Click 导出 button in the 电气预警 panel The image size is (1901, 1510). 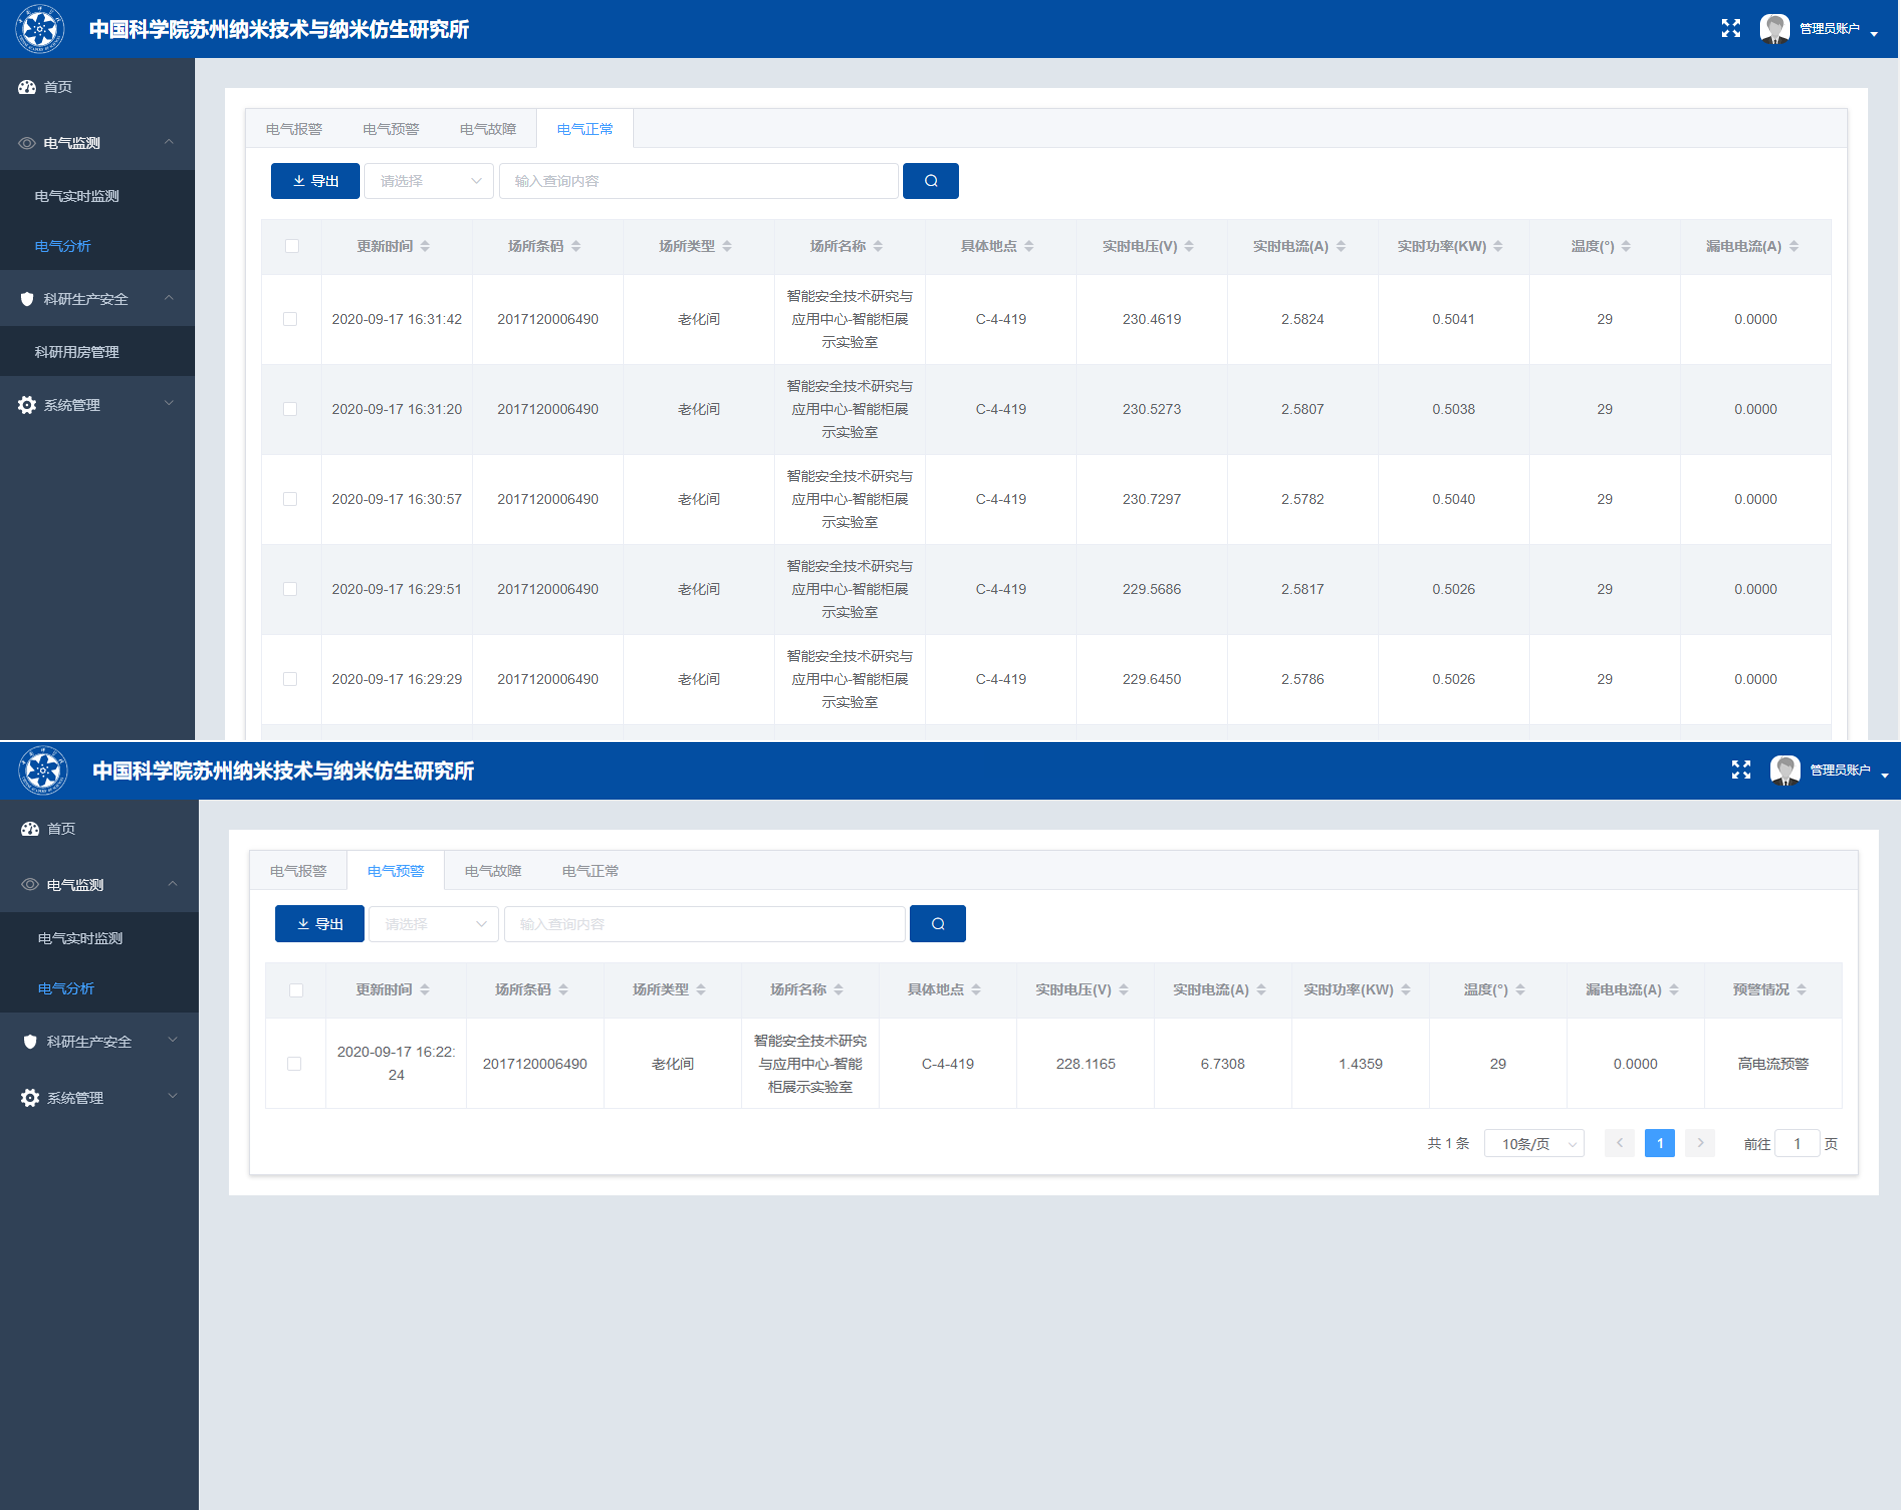pyautogui.click(x=319, y=924)
